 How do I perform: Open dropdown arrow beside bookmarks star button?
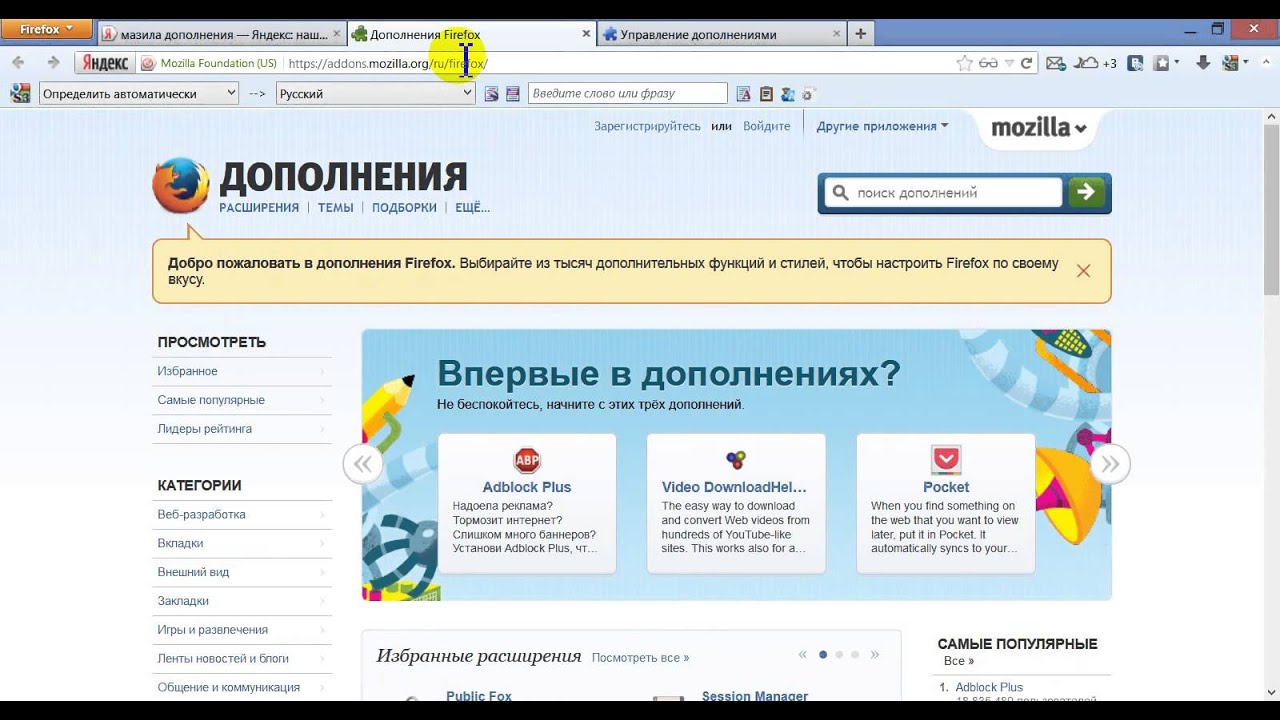1177,63
